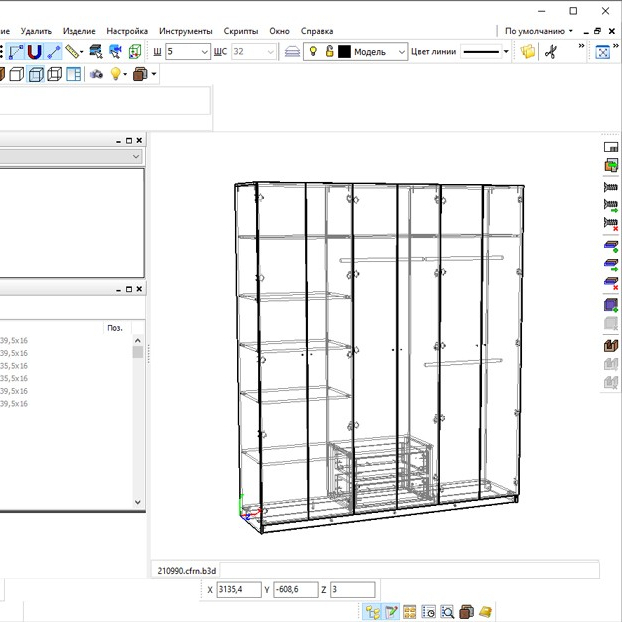The image size is (622, 622).
Task: Open the Цвет линии dropdown arrow
Action: pos(506,52)
